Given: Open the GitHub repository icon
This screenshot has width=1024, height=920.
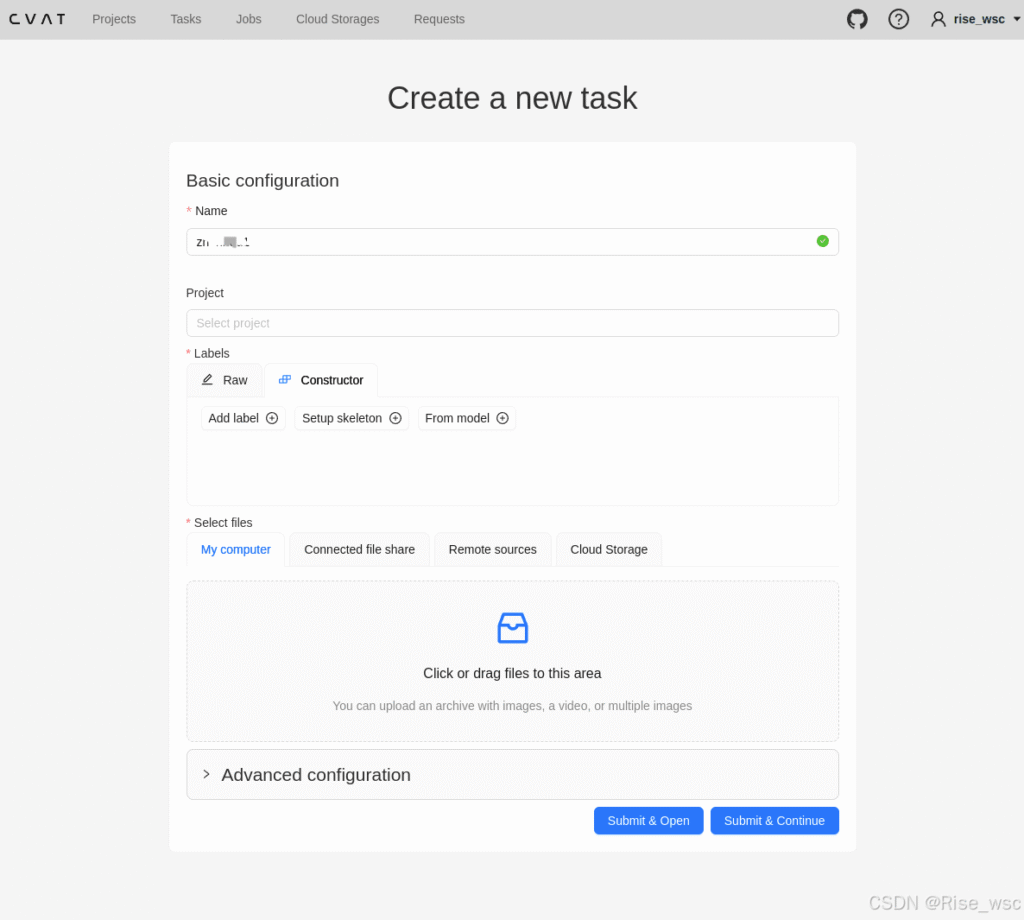Looking at the screenshot, I should click(857, 19).
